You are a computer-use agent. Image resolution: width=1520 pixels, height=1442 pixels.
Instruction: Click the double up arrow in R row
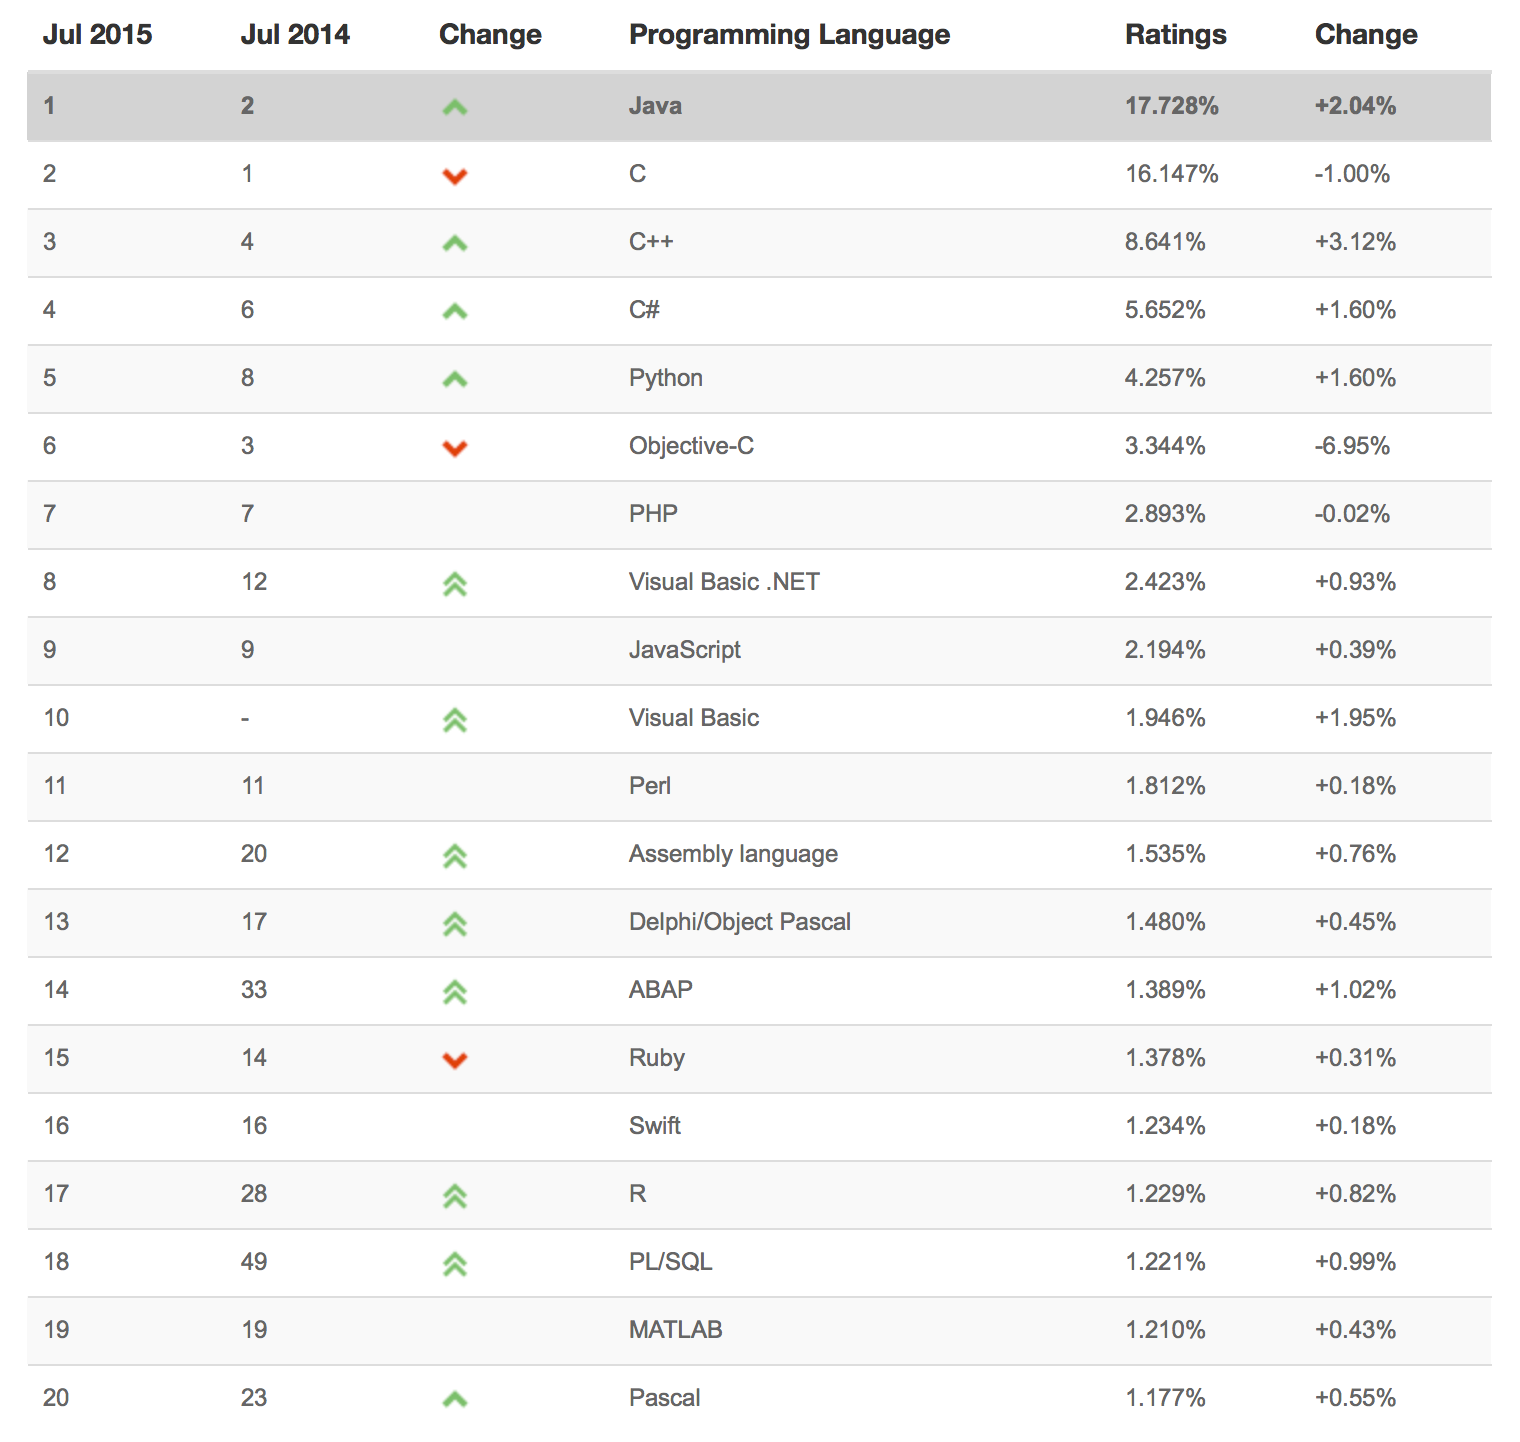[455, 1196]
